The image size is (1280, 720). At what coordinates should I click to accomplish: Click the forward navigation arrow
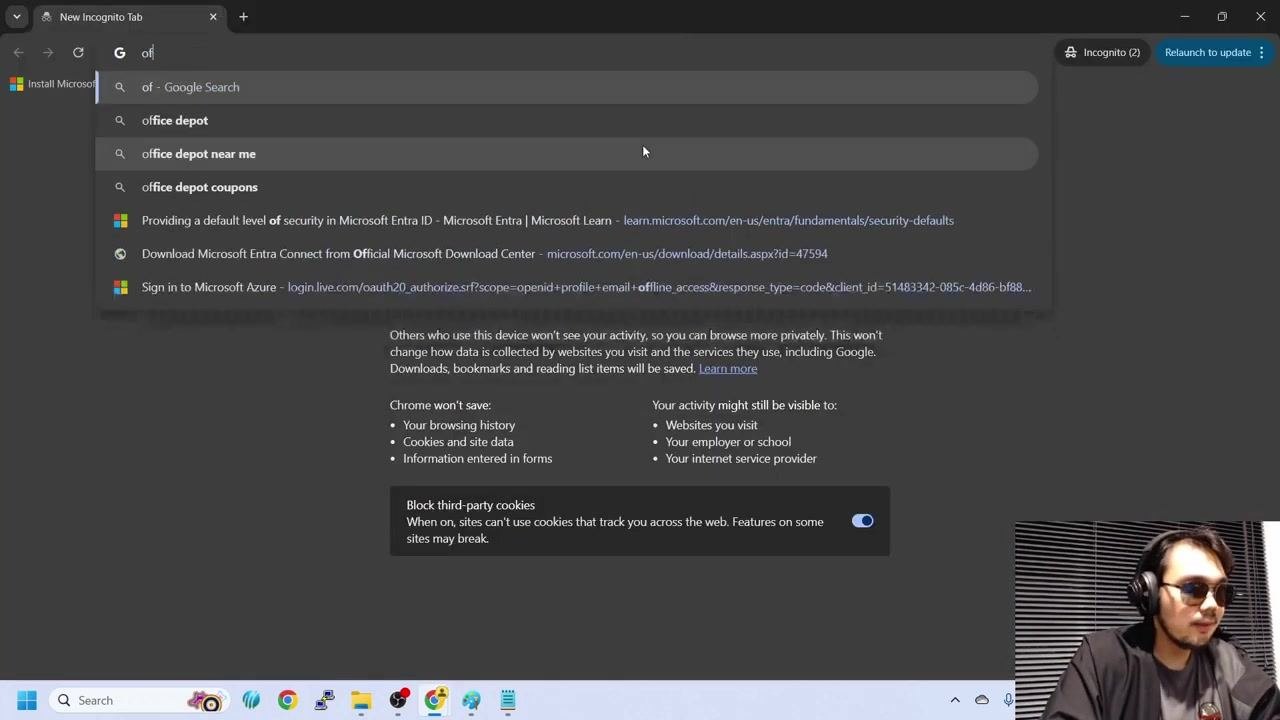pos(48,52)
